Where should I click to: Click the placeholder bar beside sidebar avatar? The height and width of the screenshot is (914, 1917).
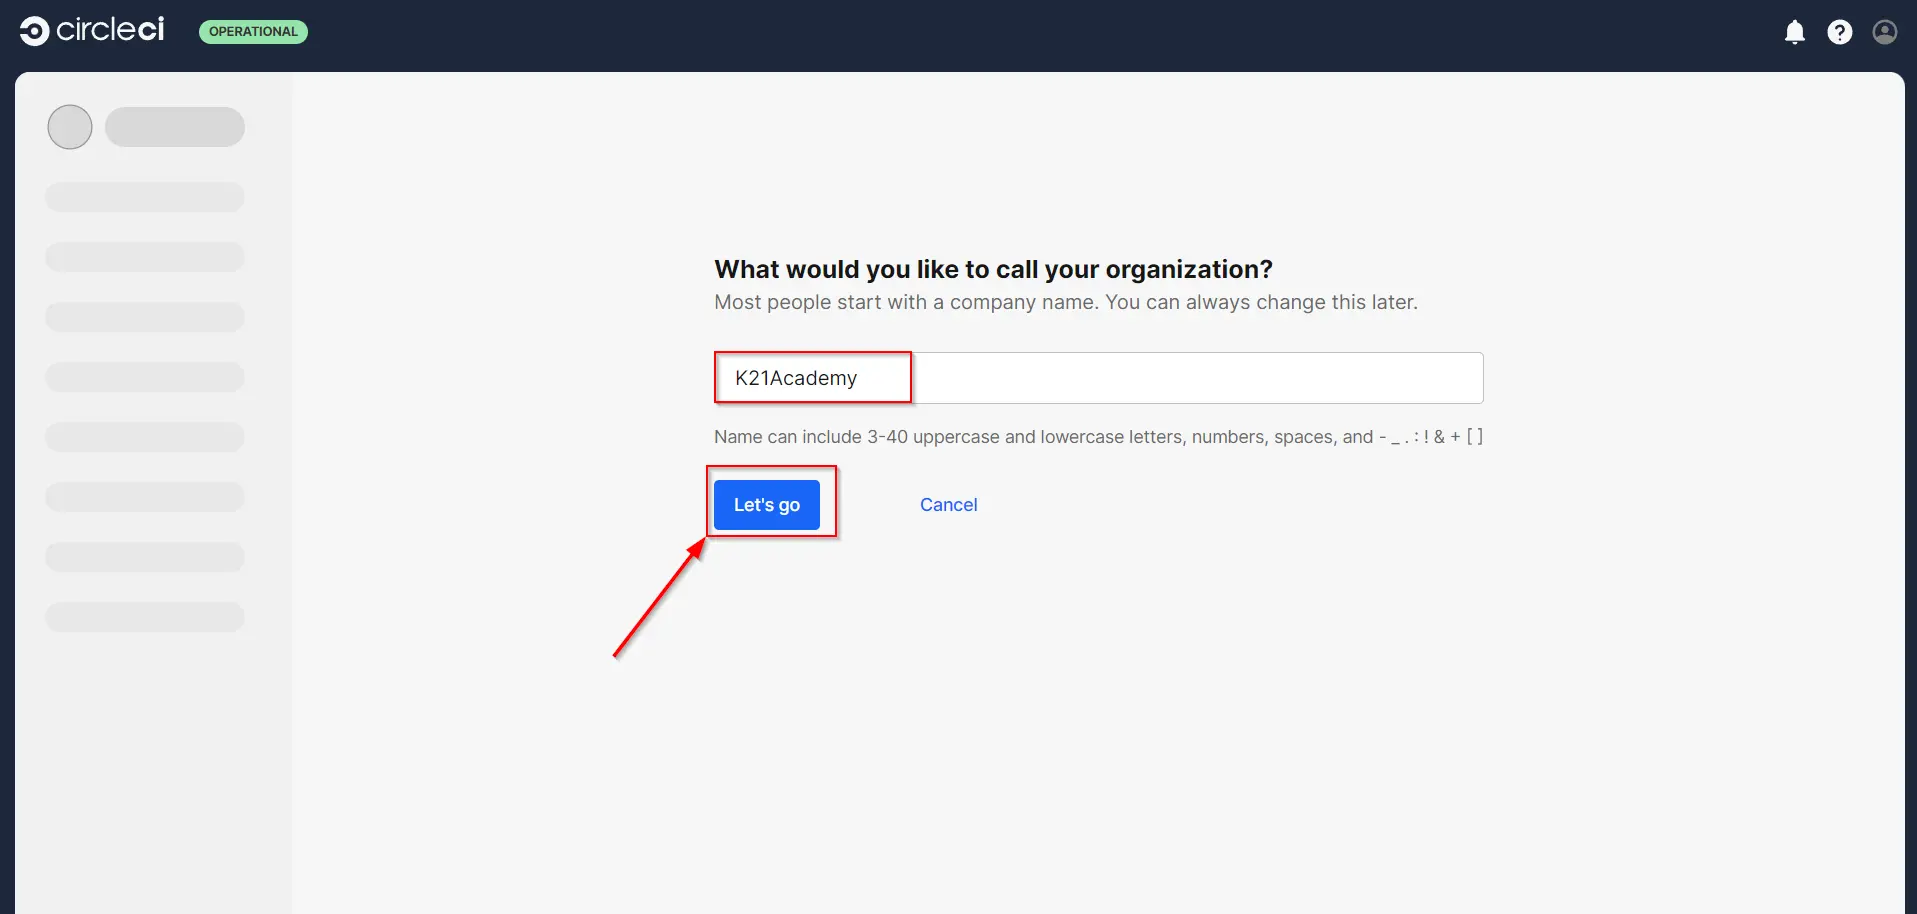[175, 127]
